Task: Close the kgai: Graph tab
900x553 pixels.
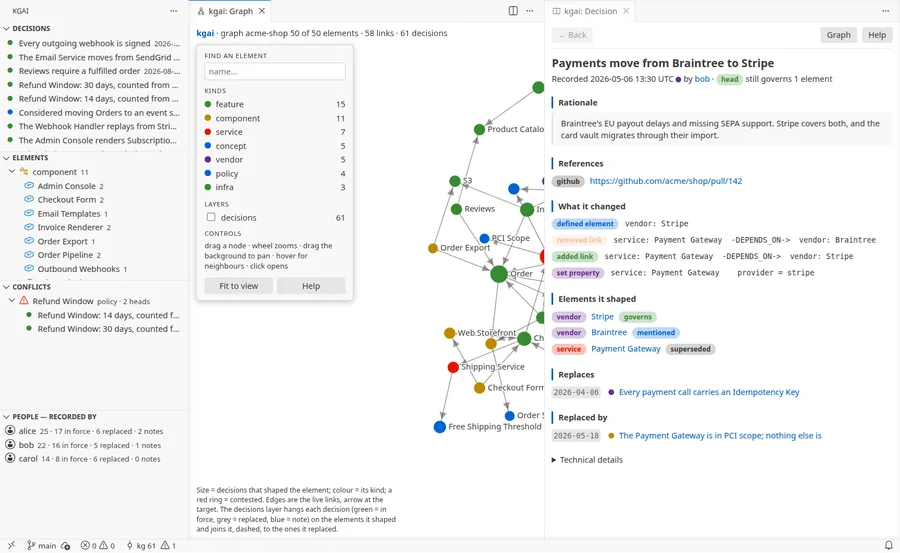Action: 262,11
